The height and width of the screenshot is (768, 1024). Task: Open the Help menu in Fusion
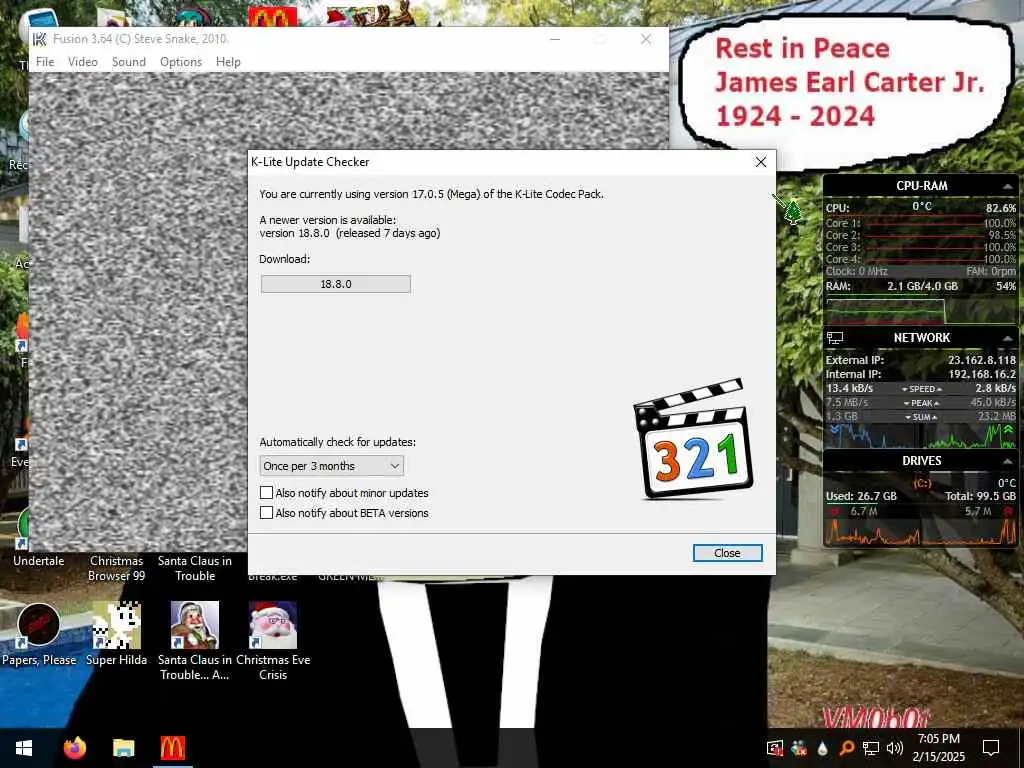(228, 61)
